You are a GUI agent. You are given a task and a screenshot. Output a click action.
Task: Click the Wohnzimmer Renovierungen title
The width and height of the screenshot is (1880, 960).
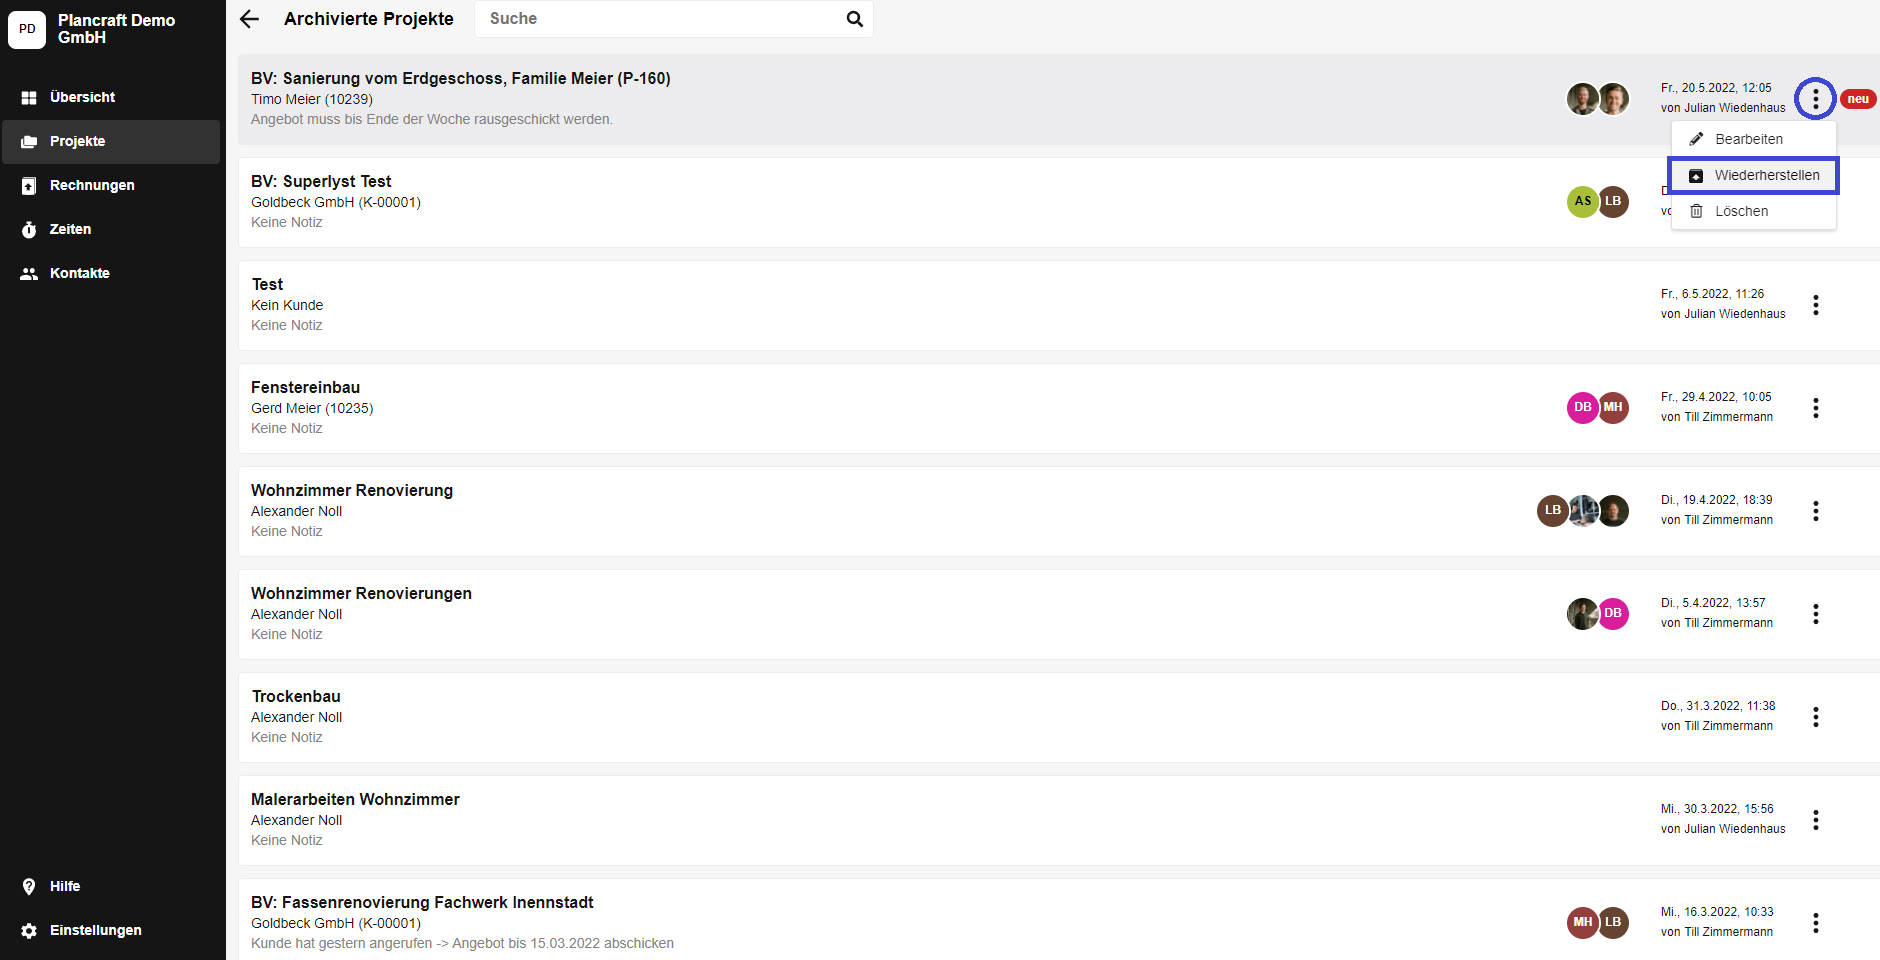pos(361,594)
